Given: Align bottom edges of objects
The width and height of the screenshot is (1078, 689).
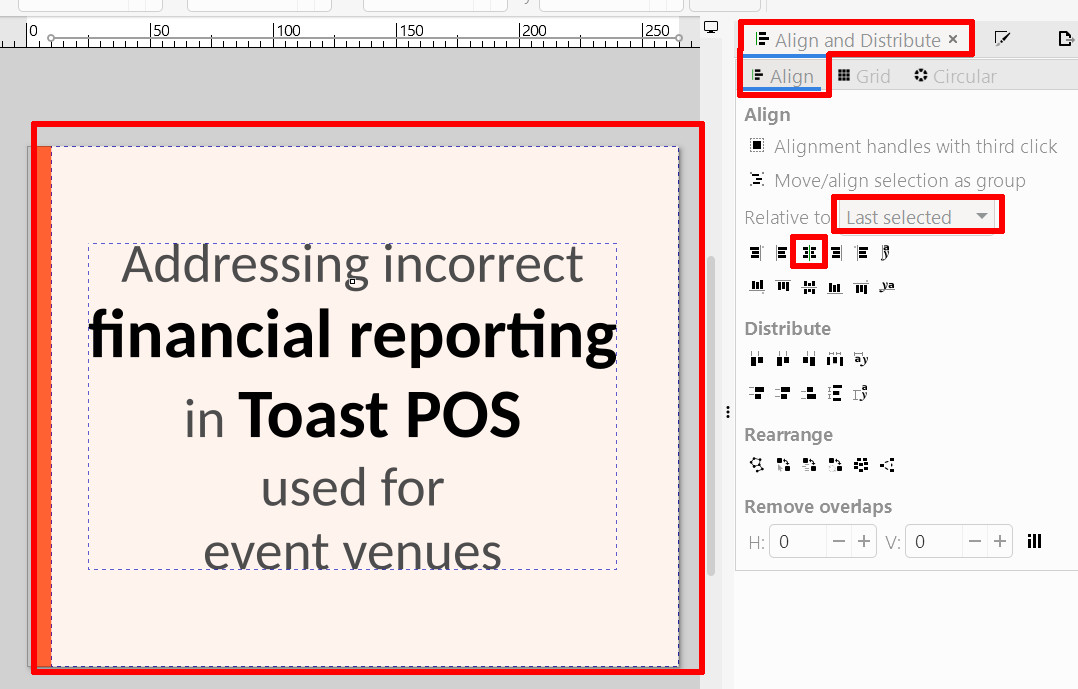Looking at the screenshot, I should [835, 287].
